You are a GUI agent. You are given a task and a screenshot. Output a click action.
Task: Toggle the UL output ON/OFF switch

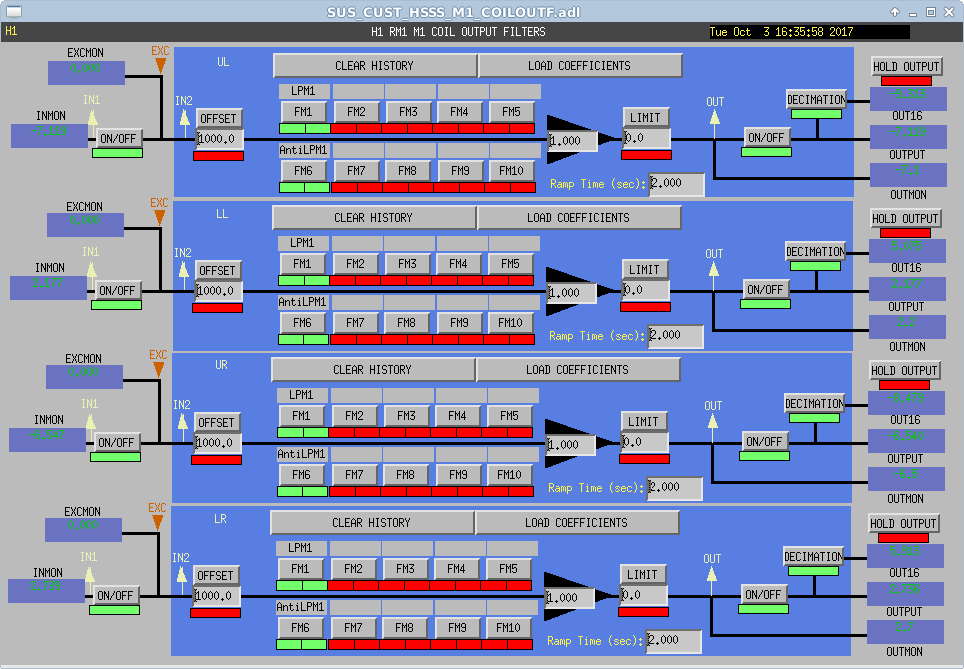point(766,138)
